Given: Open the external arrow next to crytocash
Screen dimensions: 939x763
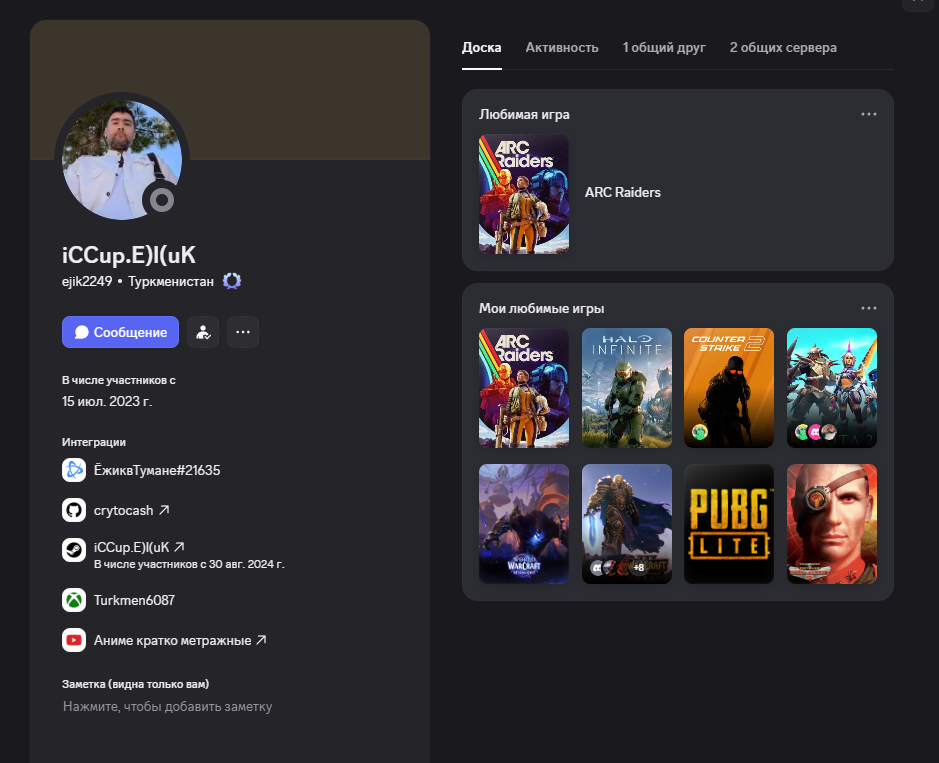Looking at the screenshot, I should click(x=164, y=510).
